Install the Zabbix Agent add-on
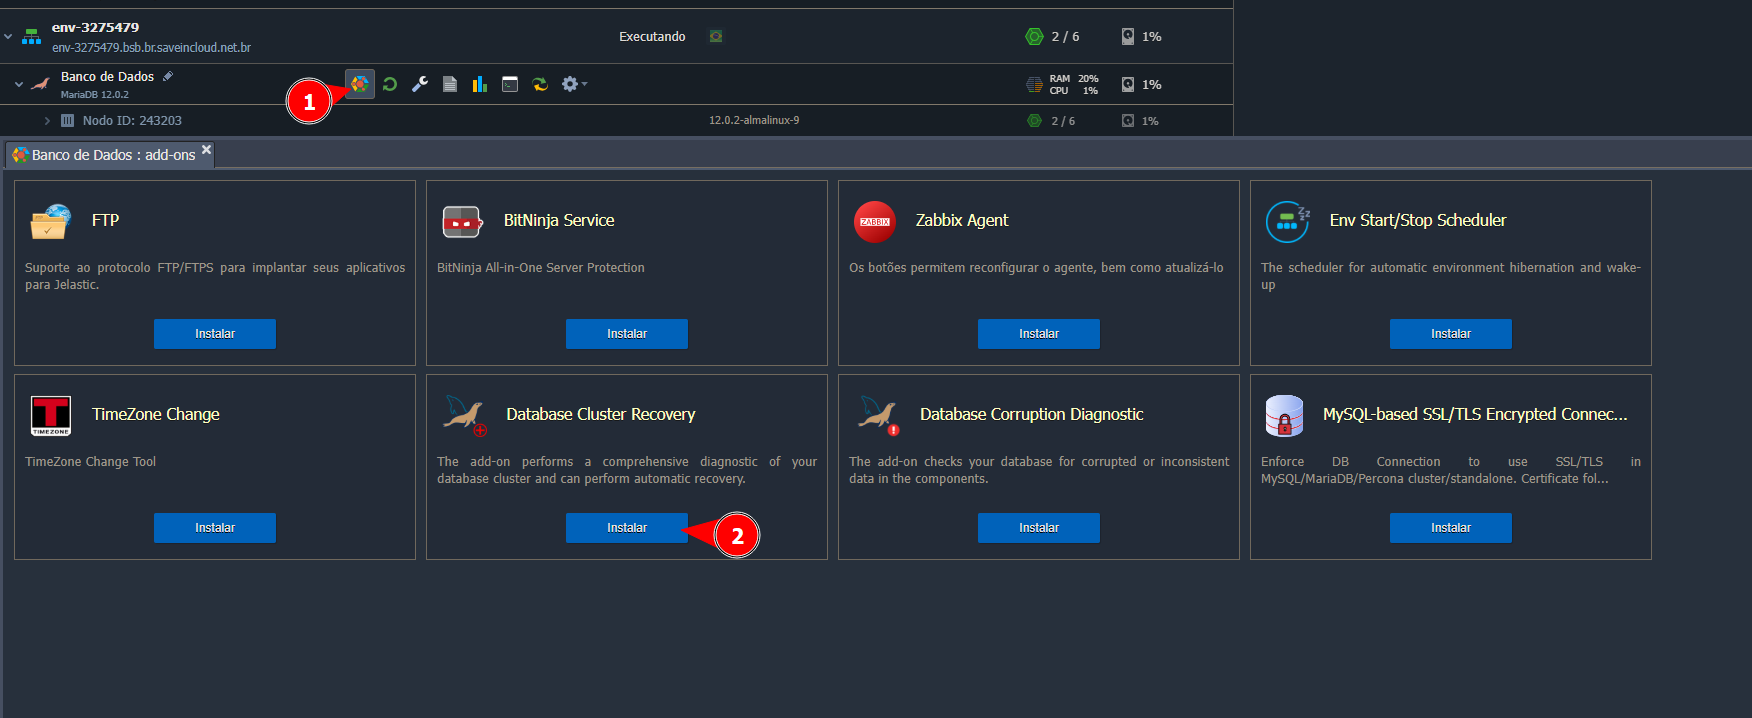 [1038, 334]
